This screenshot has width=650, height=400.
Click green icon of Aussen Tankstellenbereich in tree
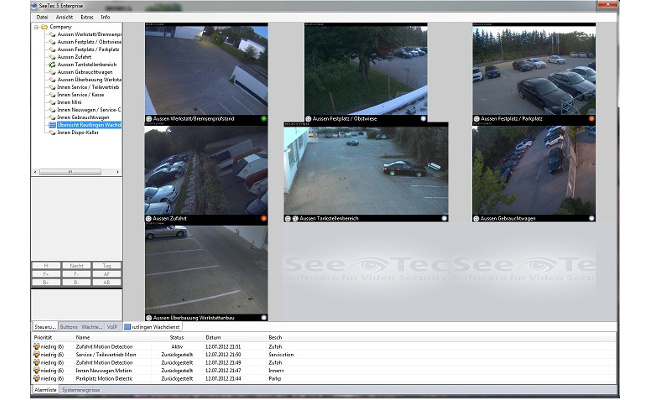[52, 65]
